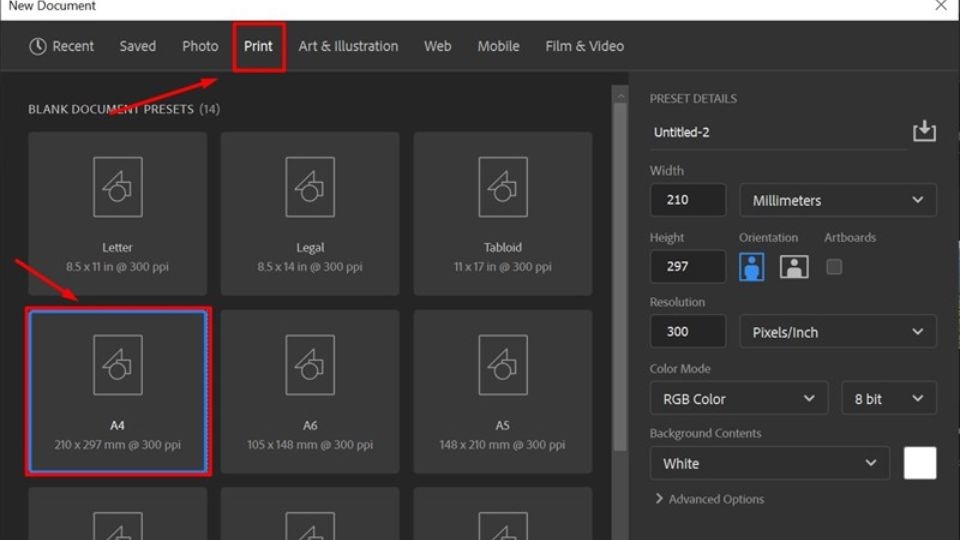Switch to the Web tab

click(x=438, y=46)
